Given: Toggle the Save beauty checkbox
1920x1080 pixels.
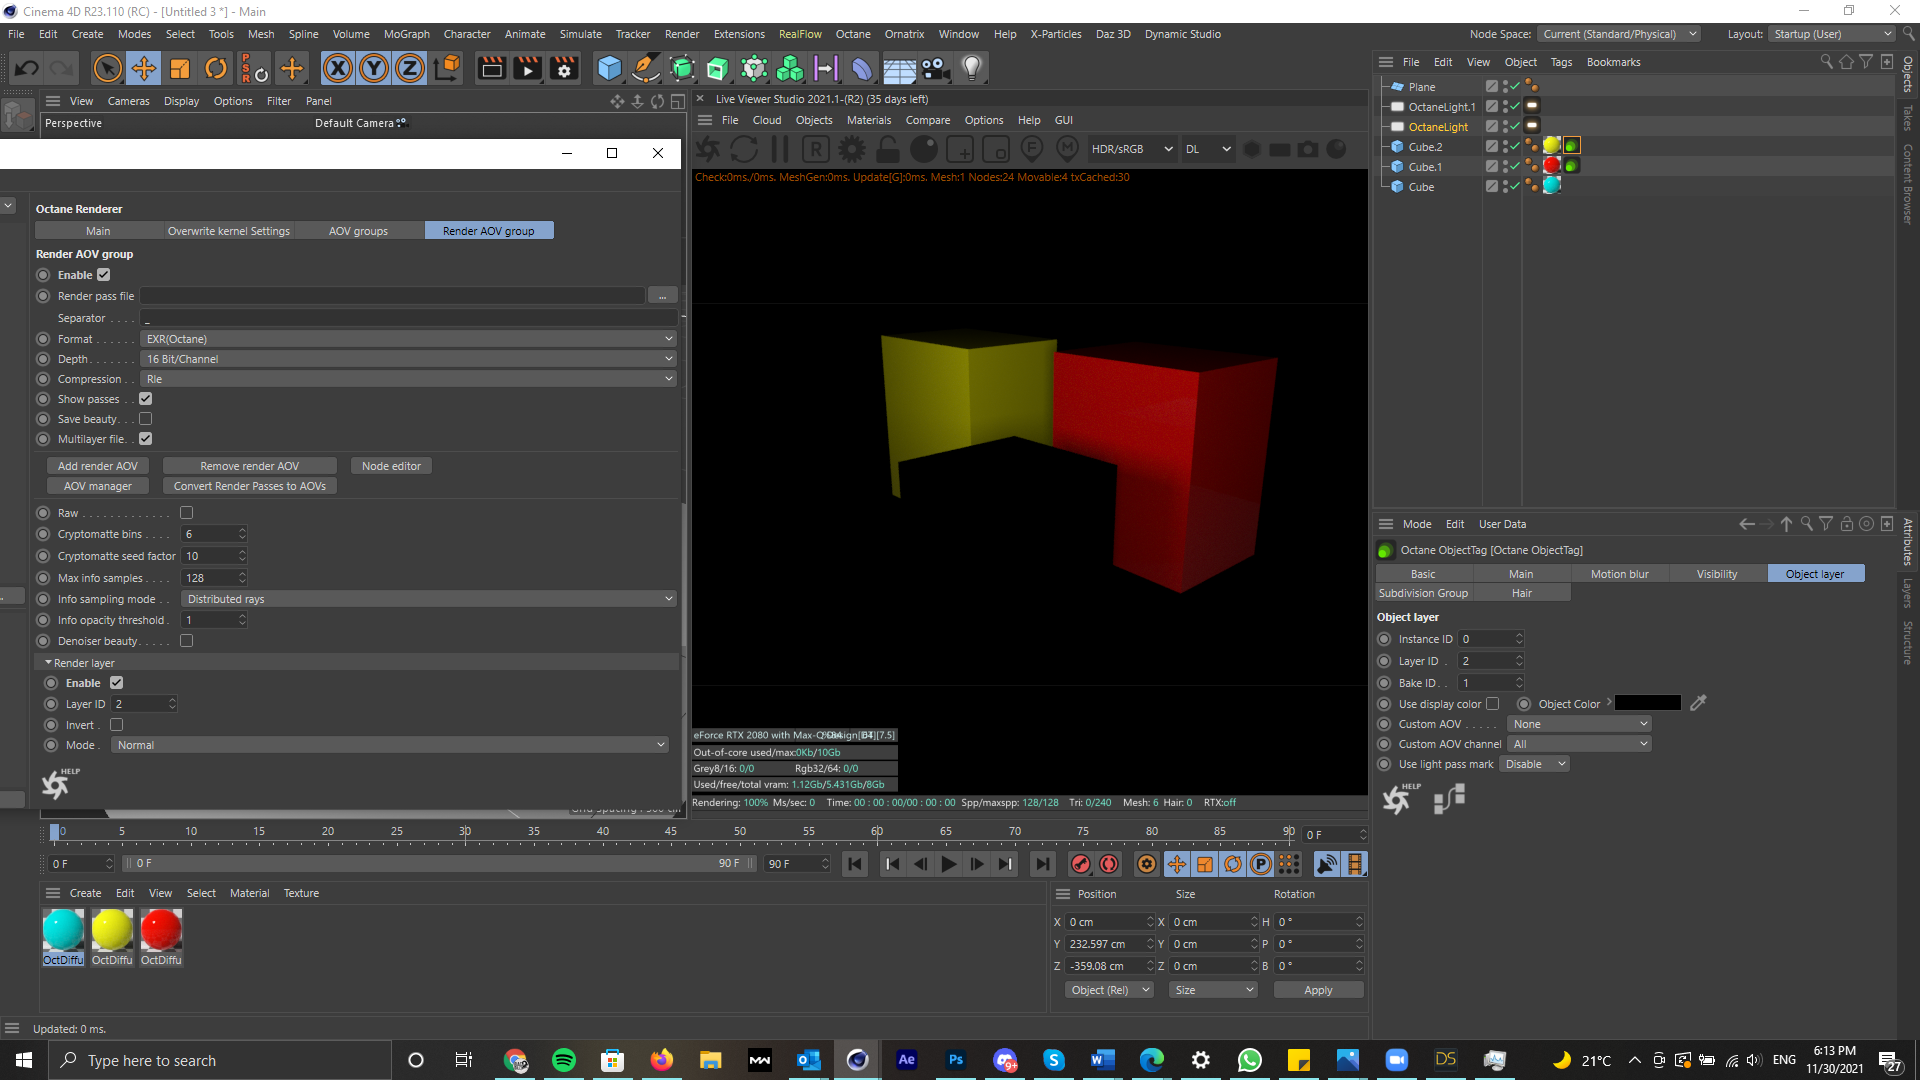Looking at the screenshot, I should [146, 419].
